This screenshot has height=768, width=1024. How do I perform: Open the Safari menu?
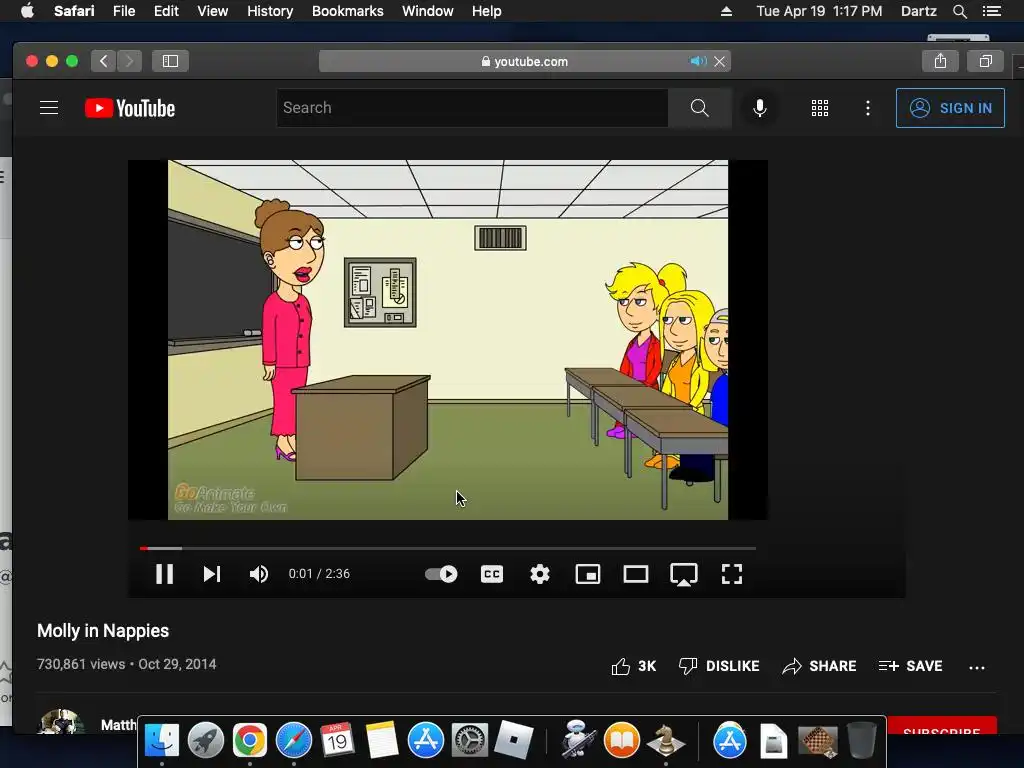pyautogui.click(x=74, y=11)
